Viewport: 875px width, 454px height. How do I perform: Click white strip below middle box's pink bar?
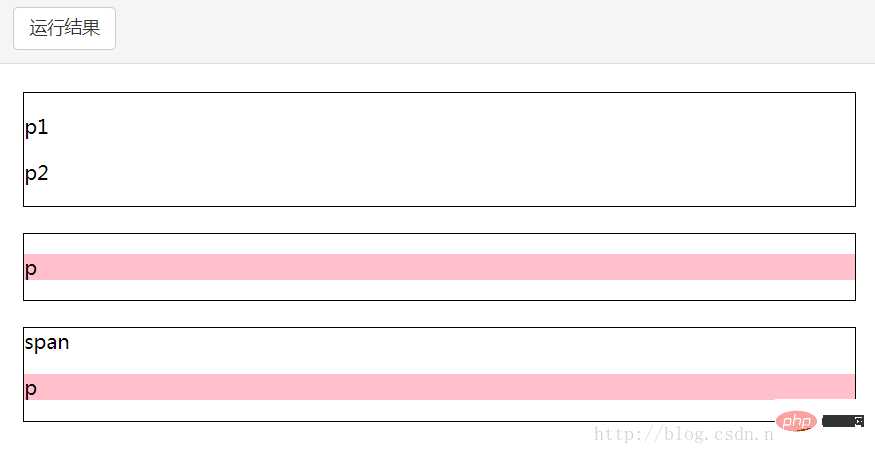[440, 290]
